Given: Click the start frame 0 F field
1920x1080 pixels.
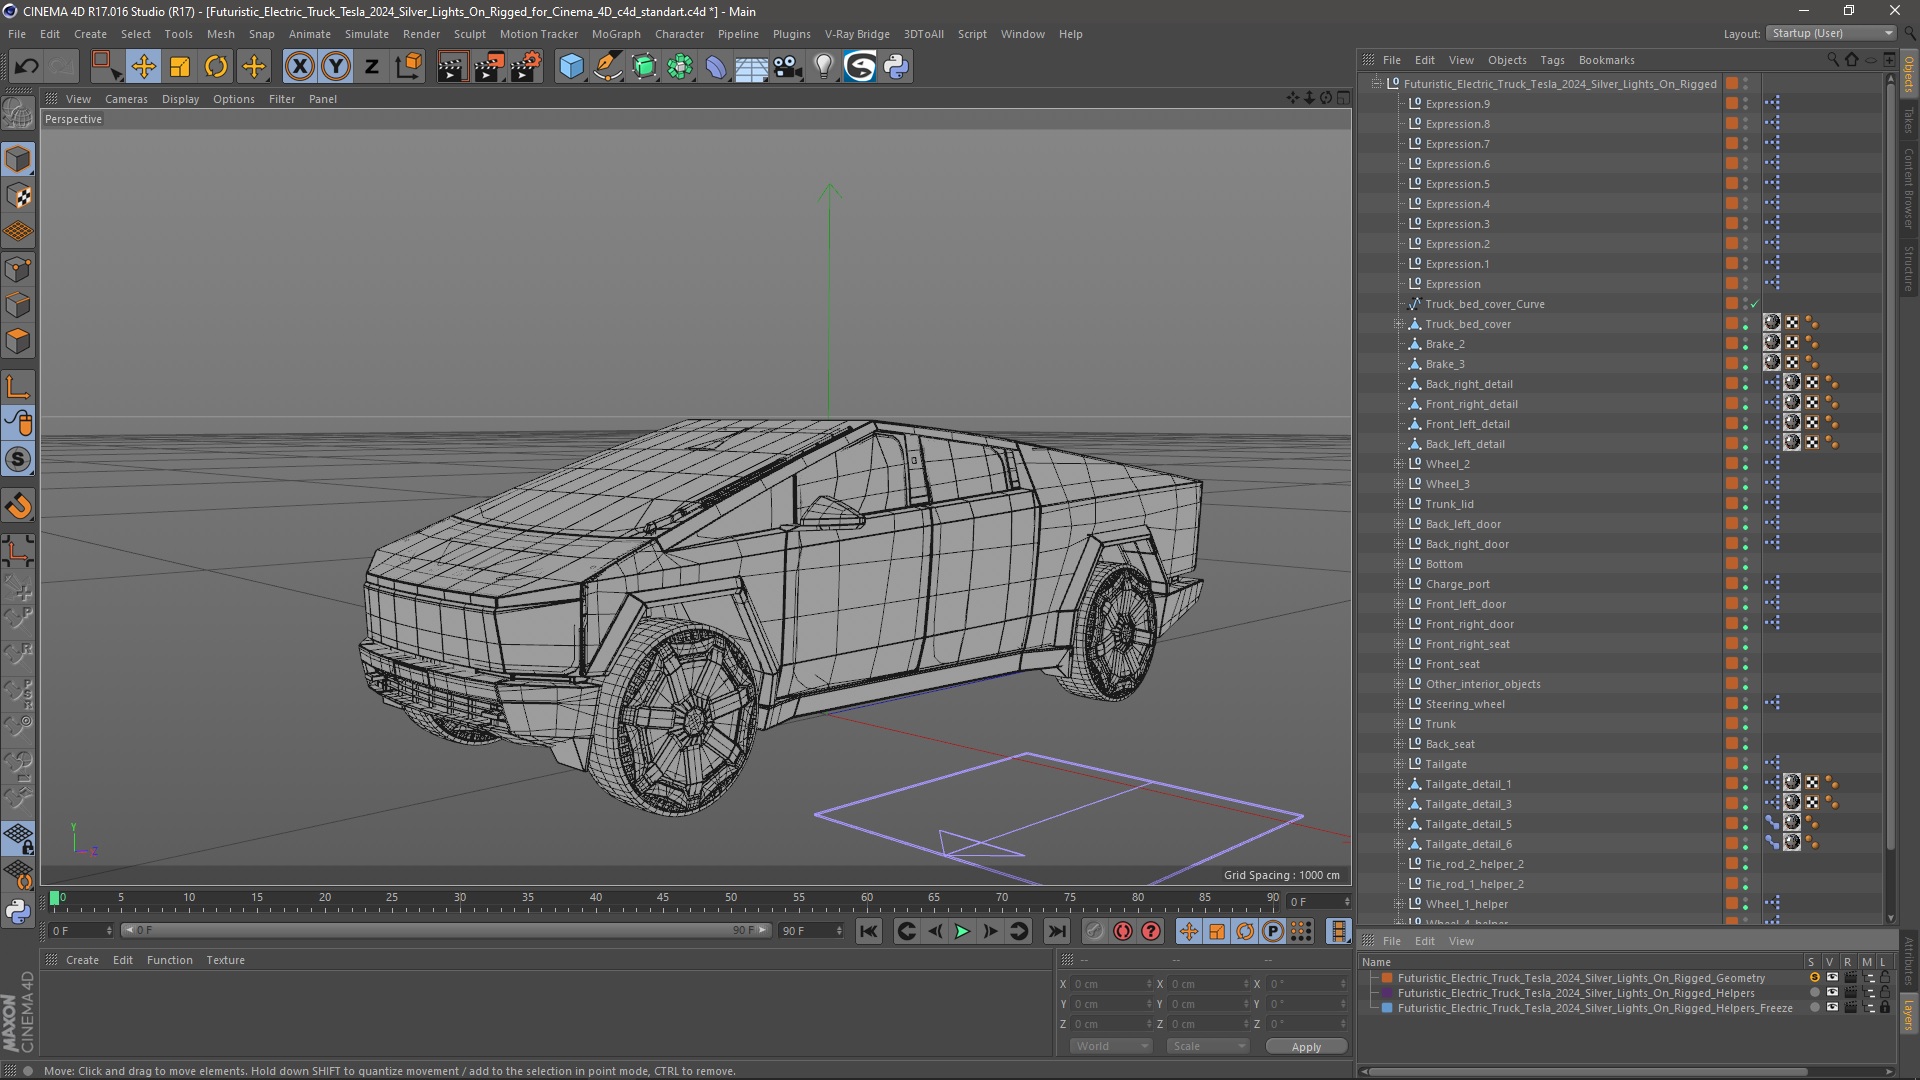Looking at the screenshot, I should coord(82,931).
